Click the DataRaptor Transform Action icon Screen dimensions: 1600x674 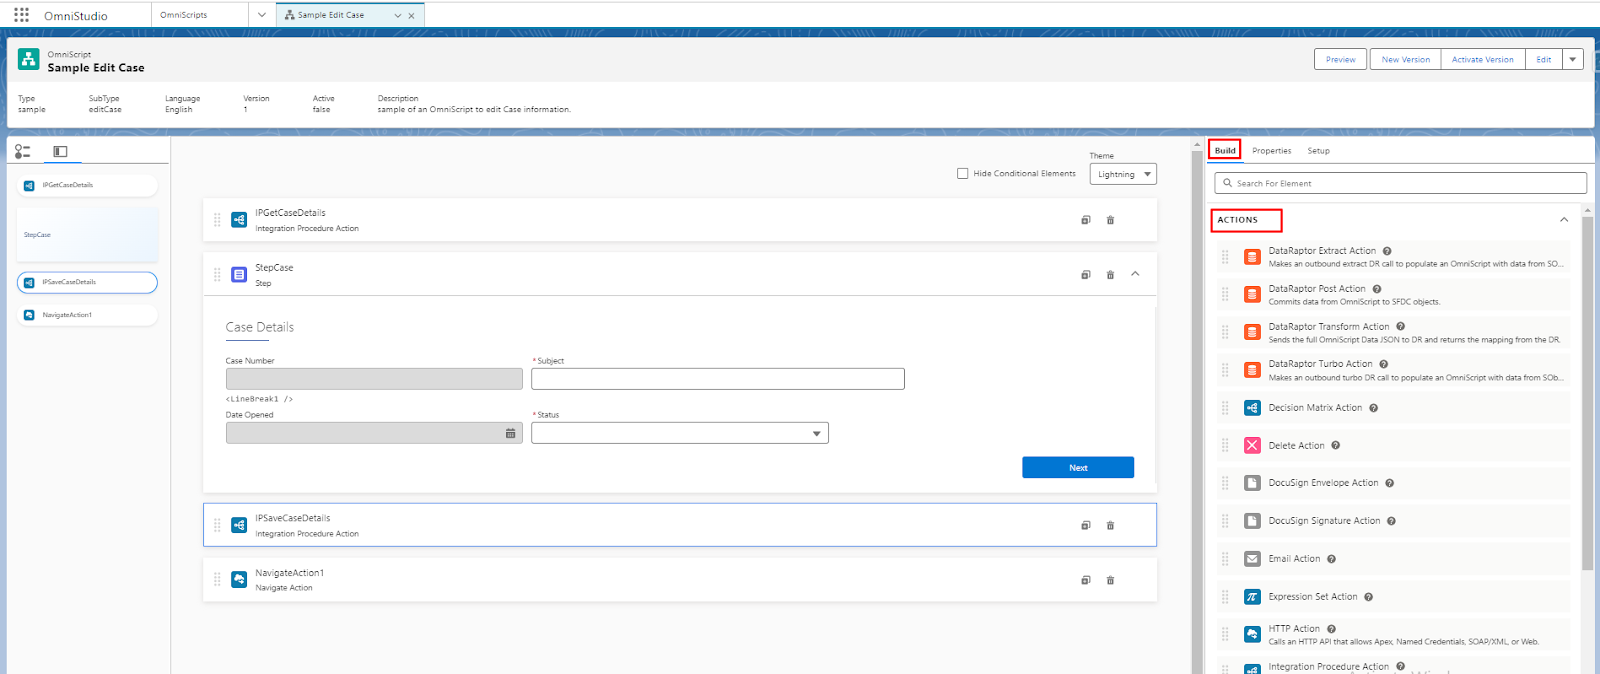pyautogui.click(x=1252, y=332)
